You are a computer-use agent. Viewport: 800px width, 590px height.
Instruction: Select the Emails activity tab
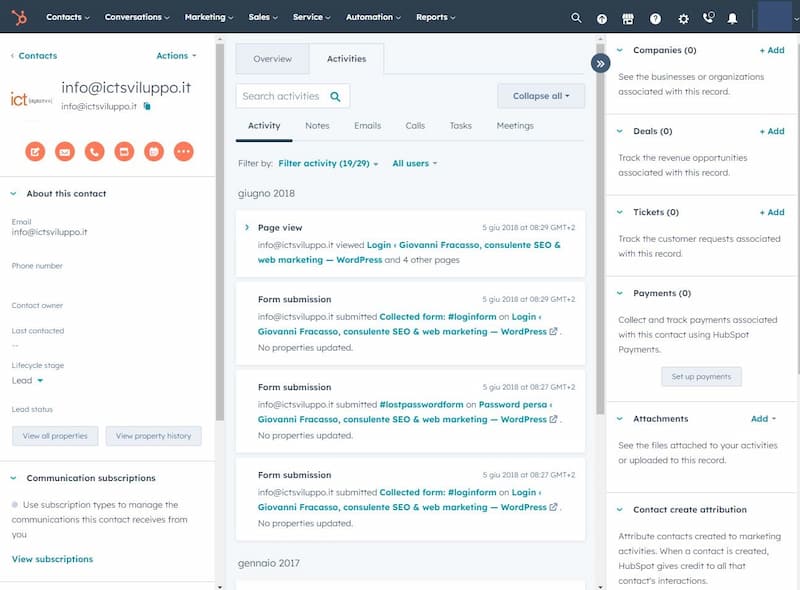point(367,126)
